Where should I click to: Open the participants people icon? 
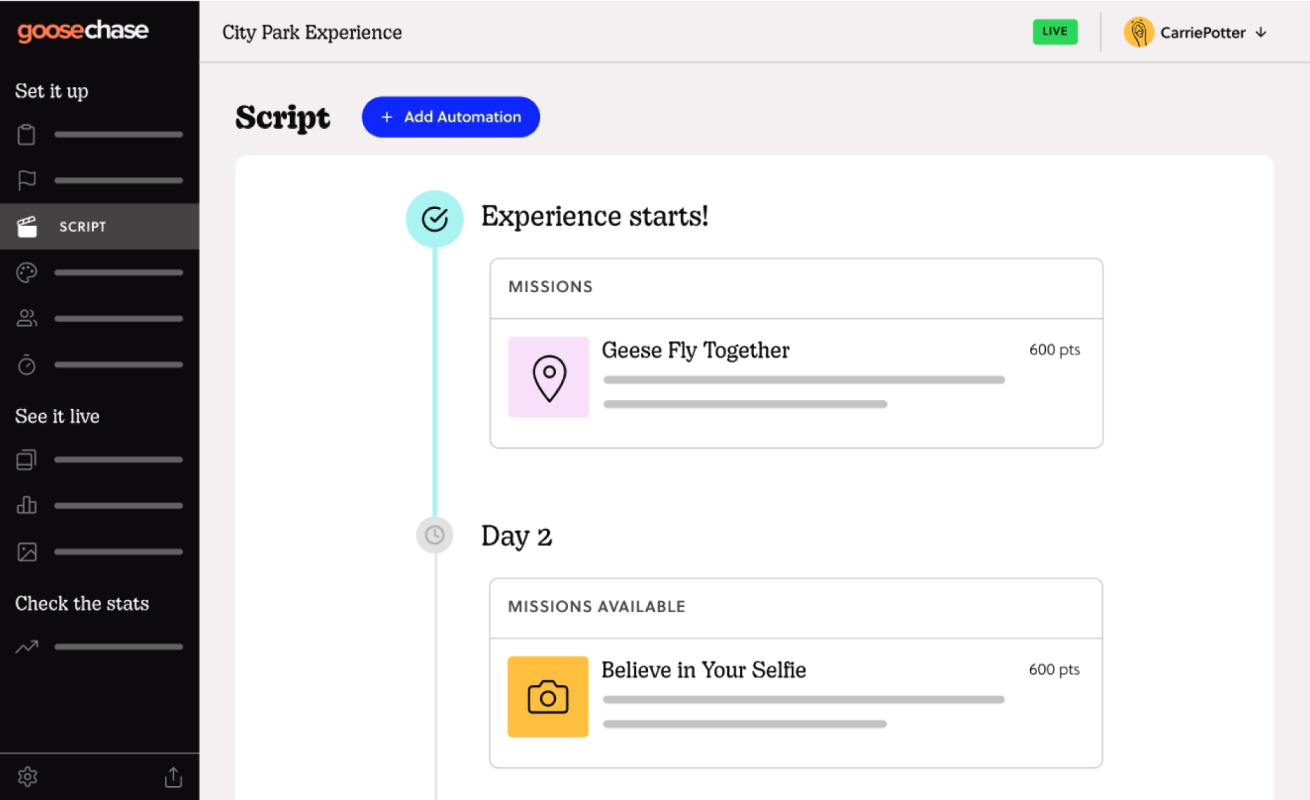coord(27,319)
